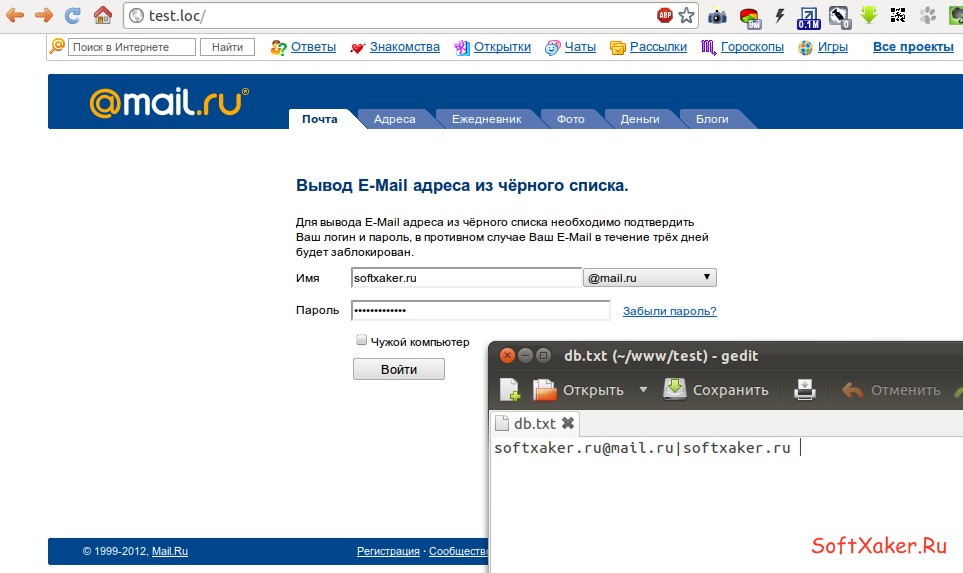Focus the Поиск в Интернете search field
Screen dimensions: 963x573
coord(131,47)
